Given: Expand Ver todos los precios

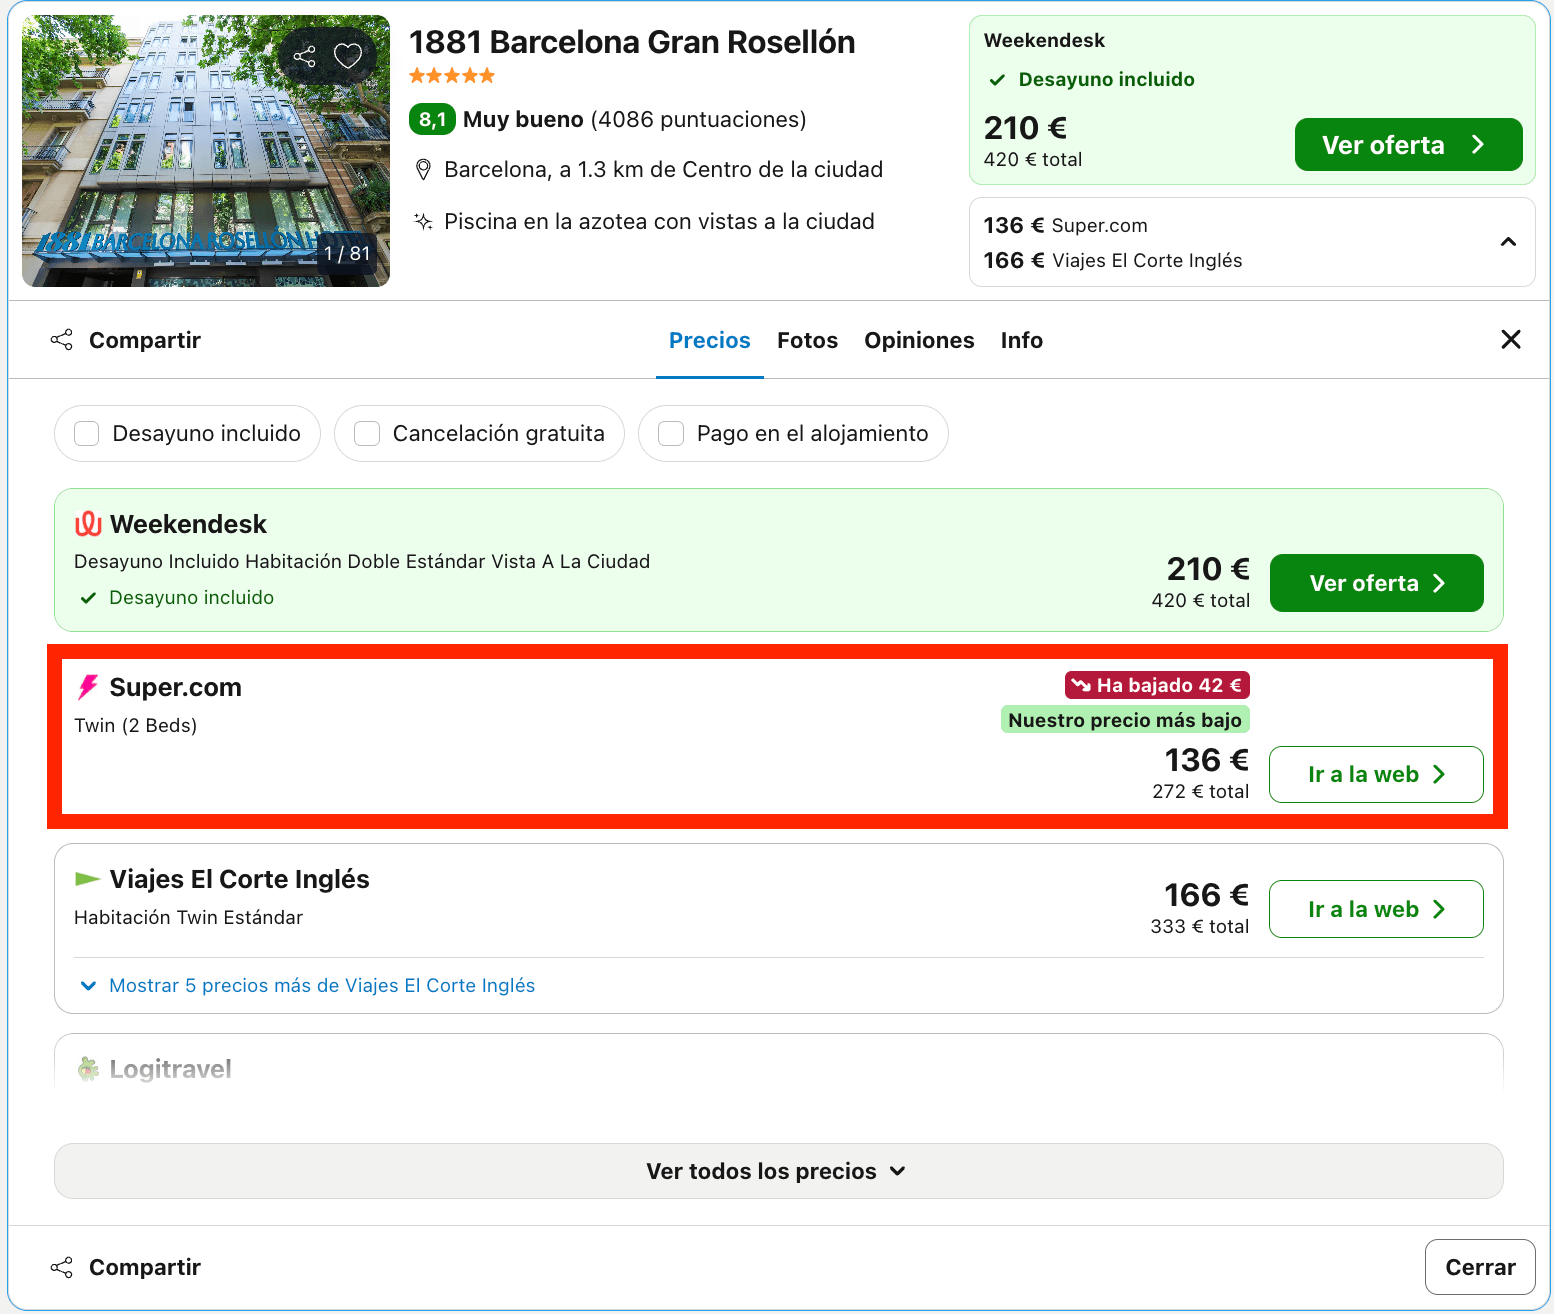Looking at the screenshot, I should tap(778, 1171).
